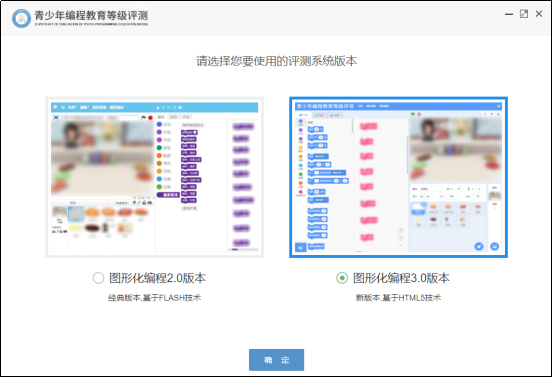Choose the 3.0 version preview thumbnail
The image size is (553, 378).
pos(399,177)
